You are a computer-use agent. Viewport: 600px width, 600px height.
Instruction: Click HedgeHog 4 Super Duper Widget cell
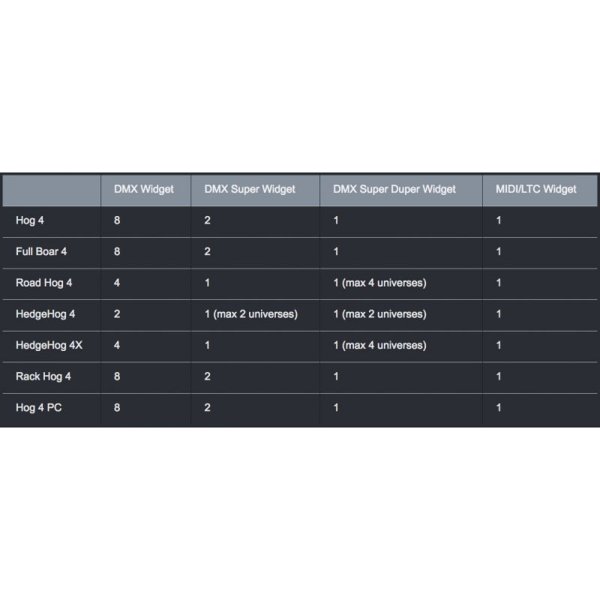tap(380, 314)
